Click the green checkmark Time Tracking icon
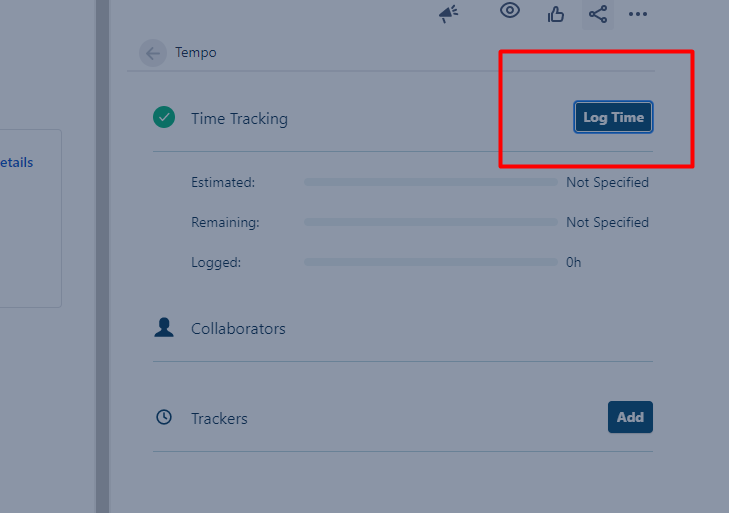 pyautogui.click(x=164, y=117)
